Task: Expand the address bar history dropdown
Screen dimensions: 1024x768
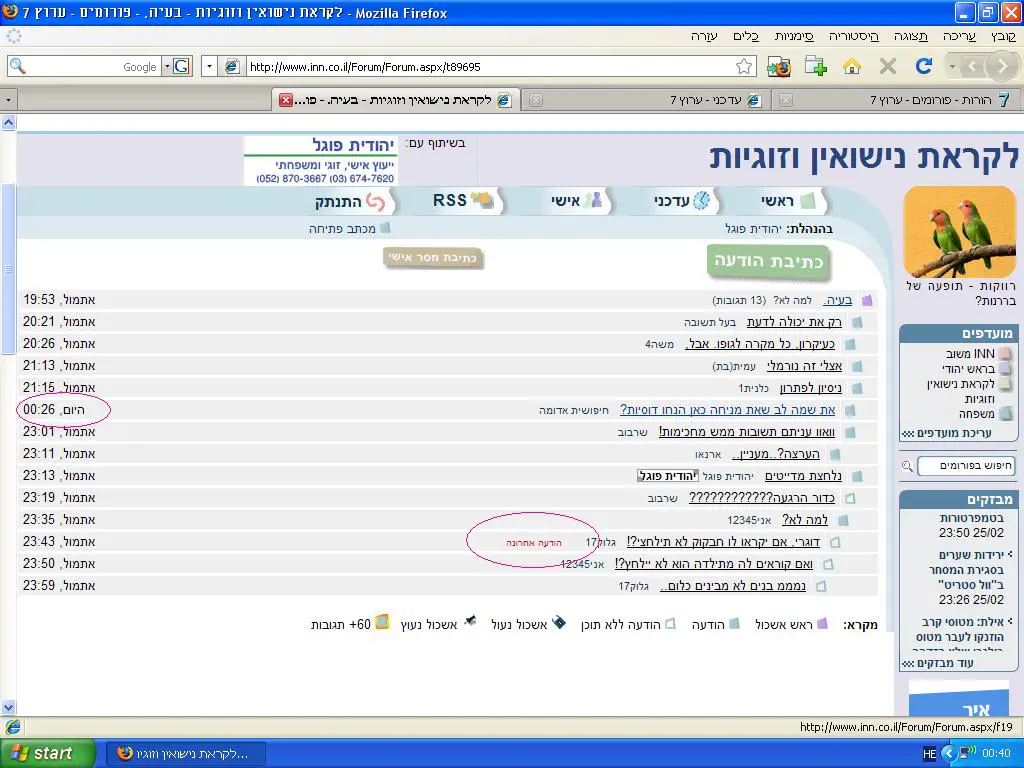Action: click(x=209, y=67)
